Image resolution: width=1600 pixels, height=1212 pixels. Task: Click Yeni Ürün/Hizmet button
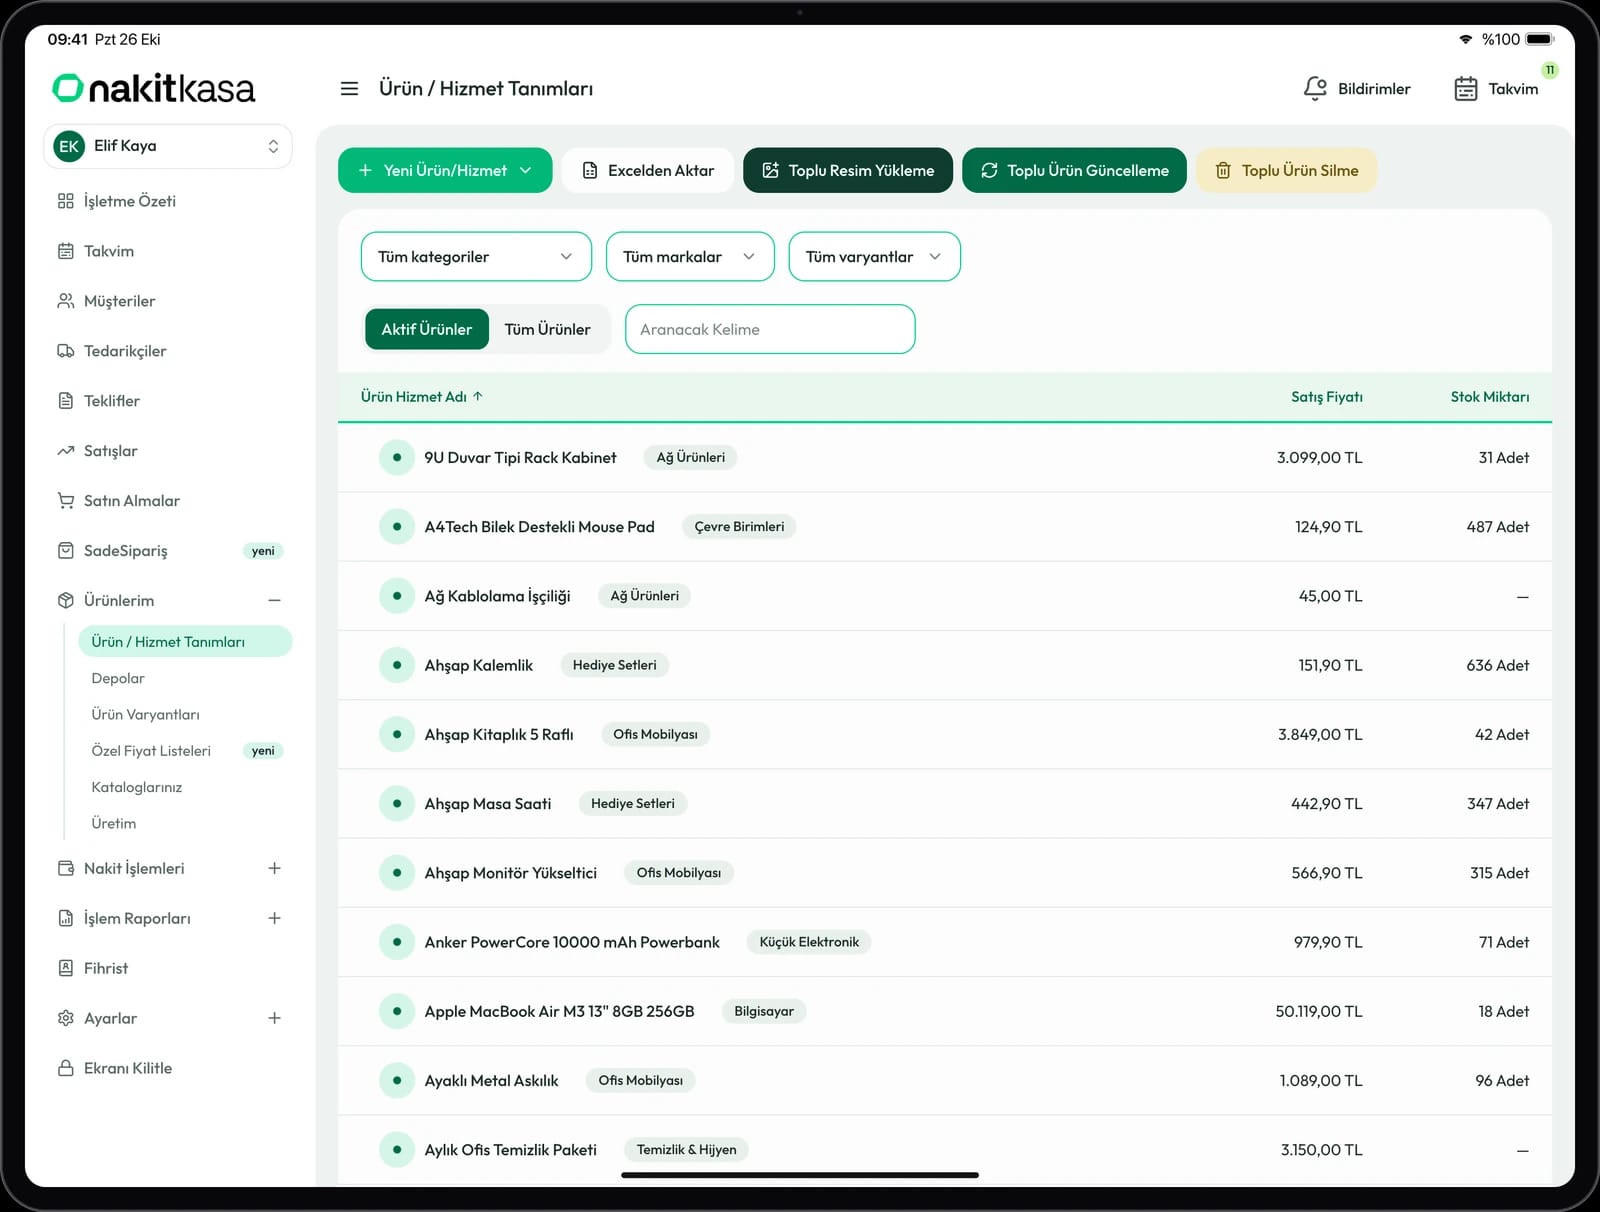point(445,170)
